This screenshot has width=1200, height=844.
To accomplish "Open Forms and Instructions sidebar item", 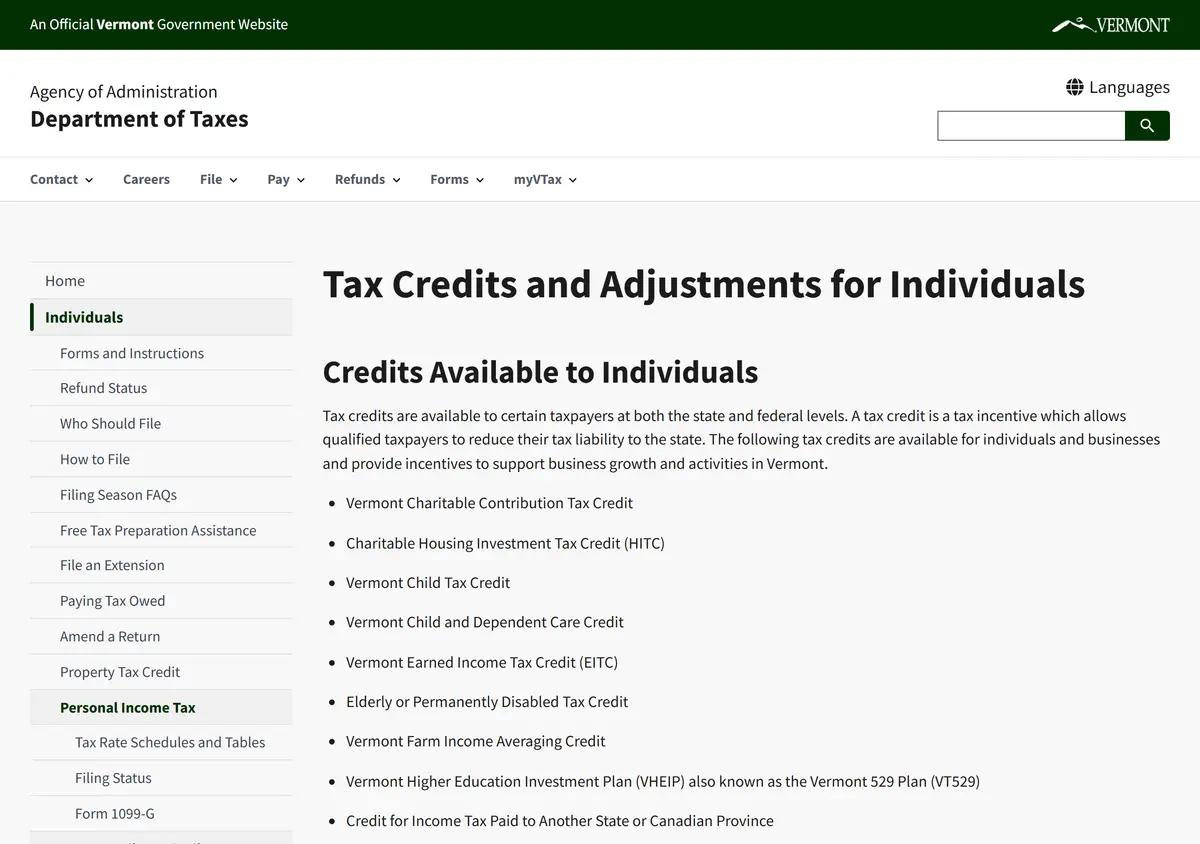I will [x=161, y=353].
